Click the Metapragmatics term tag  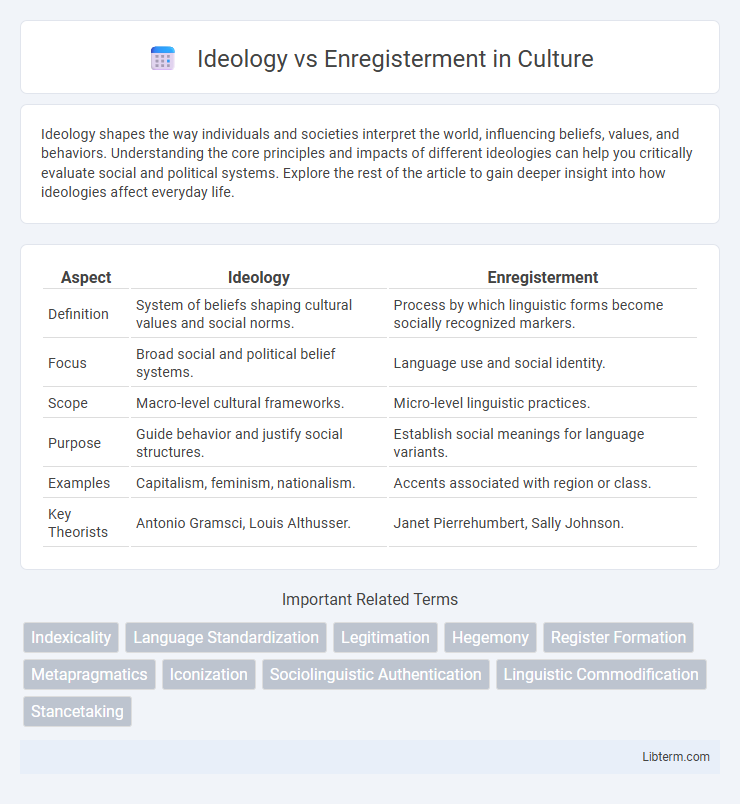(88, 674)
